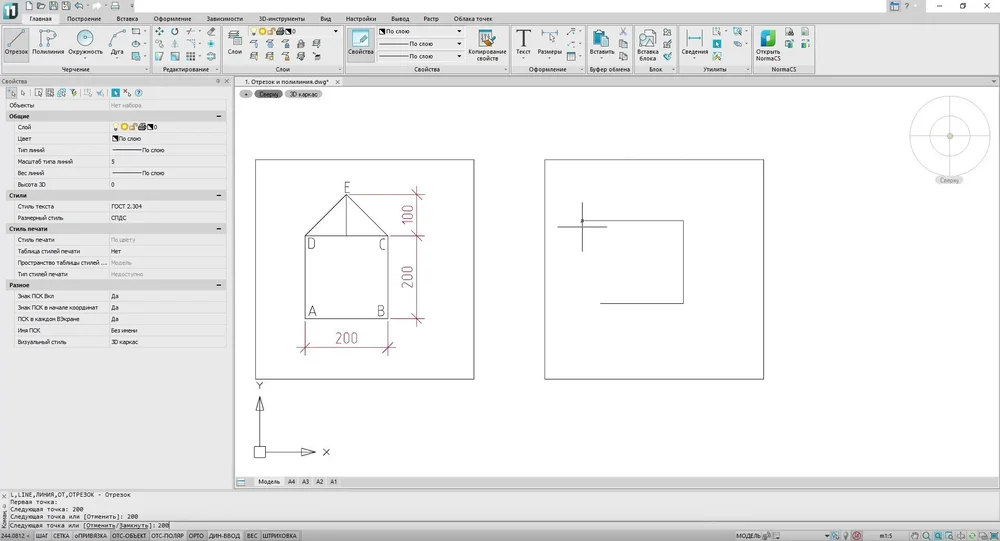Open the color По слою dropdown in ribbon

[x=460, y=31]
